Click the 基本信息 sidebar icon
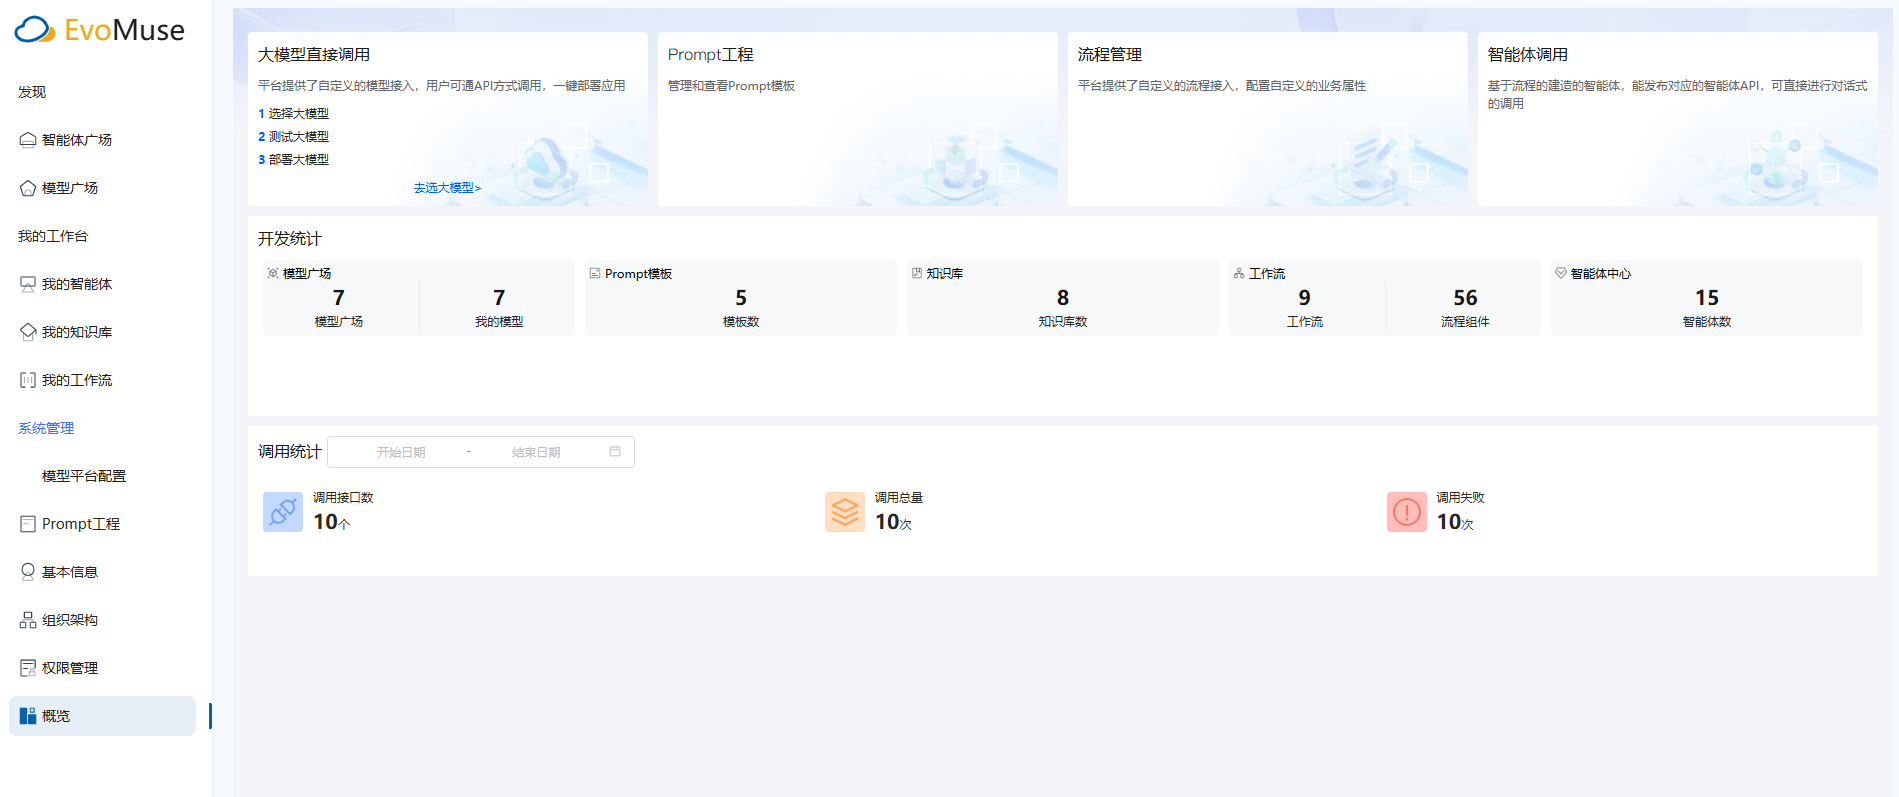Screen dimensions: 1899x797 28,572
